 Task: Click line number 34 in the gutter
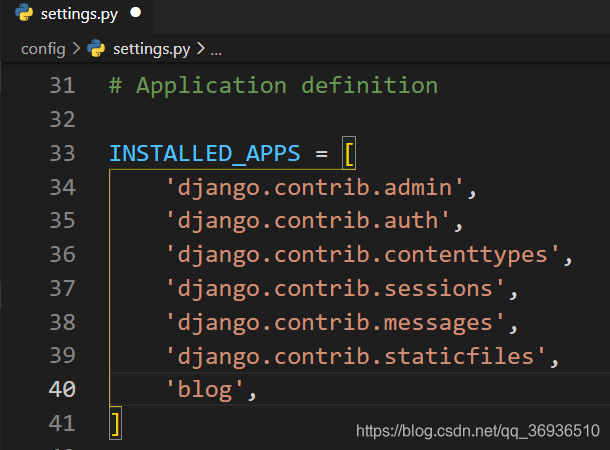tap(62, 187)
